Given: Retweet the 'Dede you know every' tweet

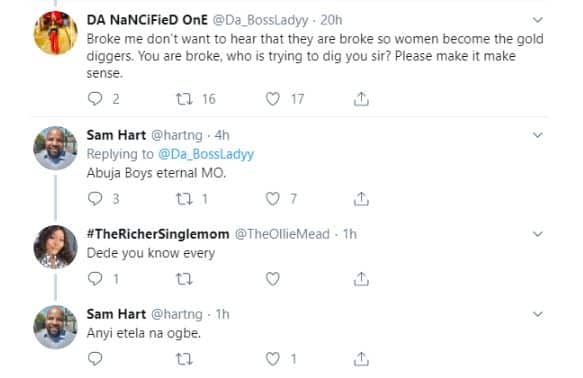Looking at the screenshot, I should (x=184, y=279).
